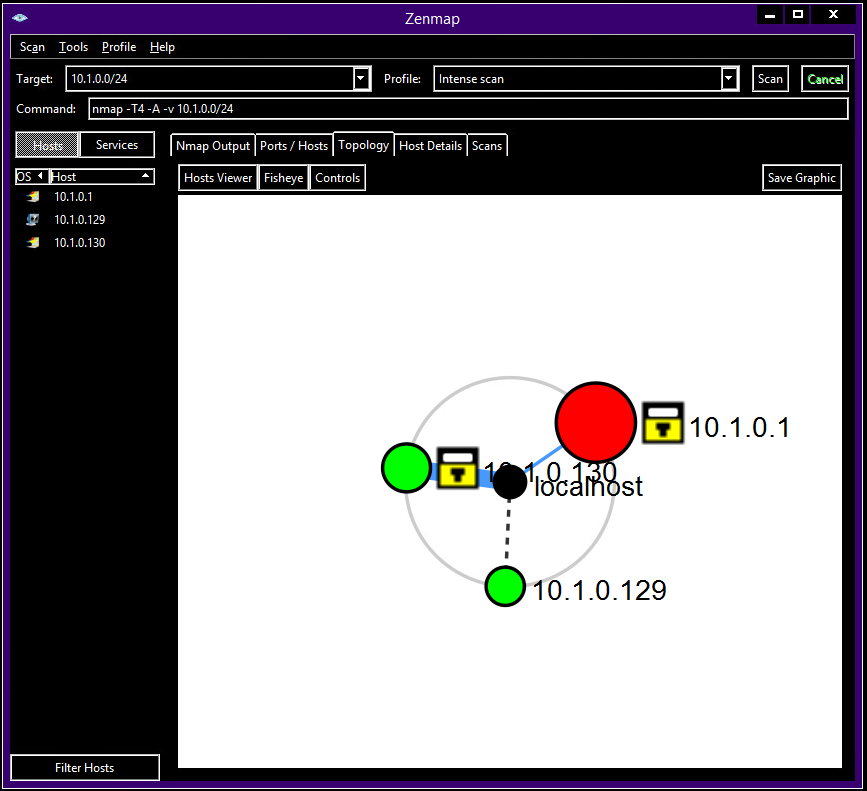Select host 10.1.0.1 in list
Screen dimensions: 867x791
74,197
